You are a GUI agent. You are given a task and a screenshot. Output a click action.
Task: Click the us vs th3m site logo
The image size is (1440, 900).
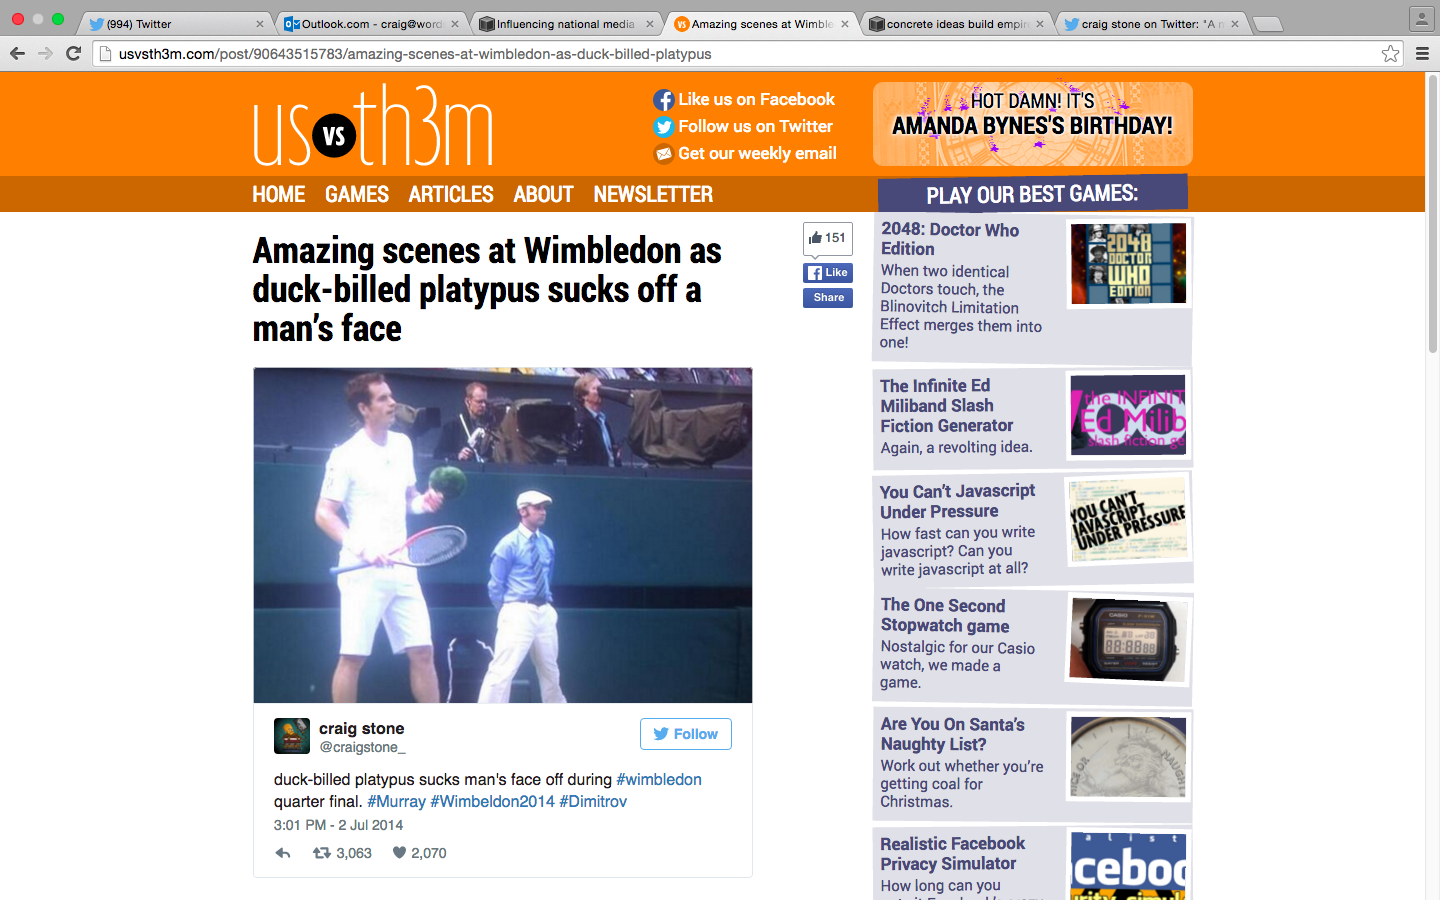pyautogui.click(x=373, y=127)
